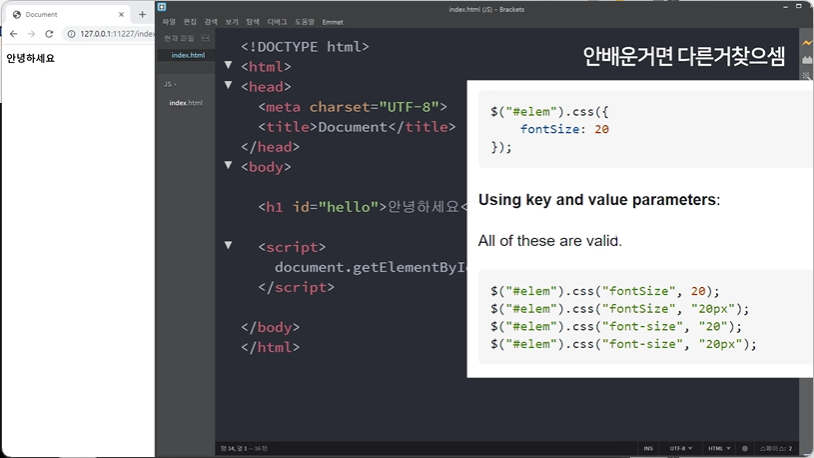Click the browser forward arrow

[x=31, y=34]
